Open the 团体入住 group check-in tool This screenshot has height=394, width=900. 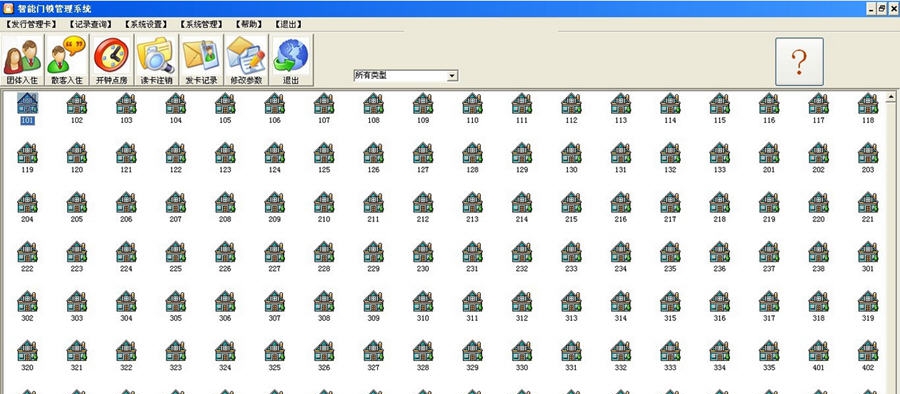[22, 60]
